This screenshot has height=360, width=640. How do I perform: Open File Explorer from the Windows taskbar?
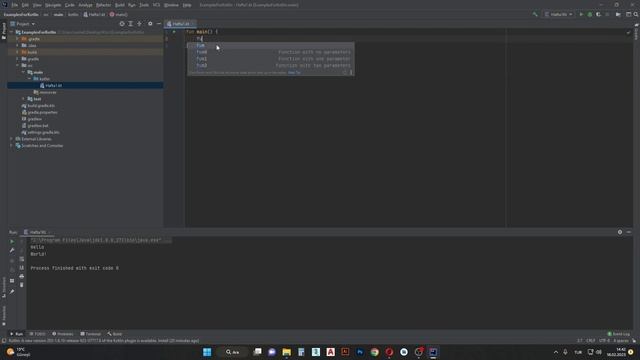click(287, 352)
